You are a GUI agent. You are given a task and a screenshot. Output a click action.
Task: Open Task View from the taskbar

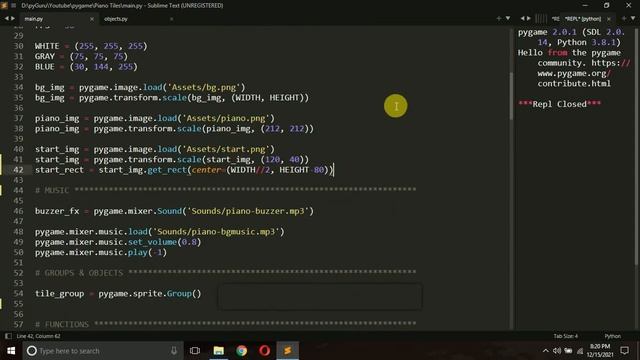coord(195,351)
